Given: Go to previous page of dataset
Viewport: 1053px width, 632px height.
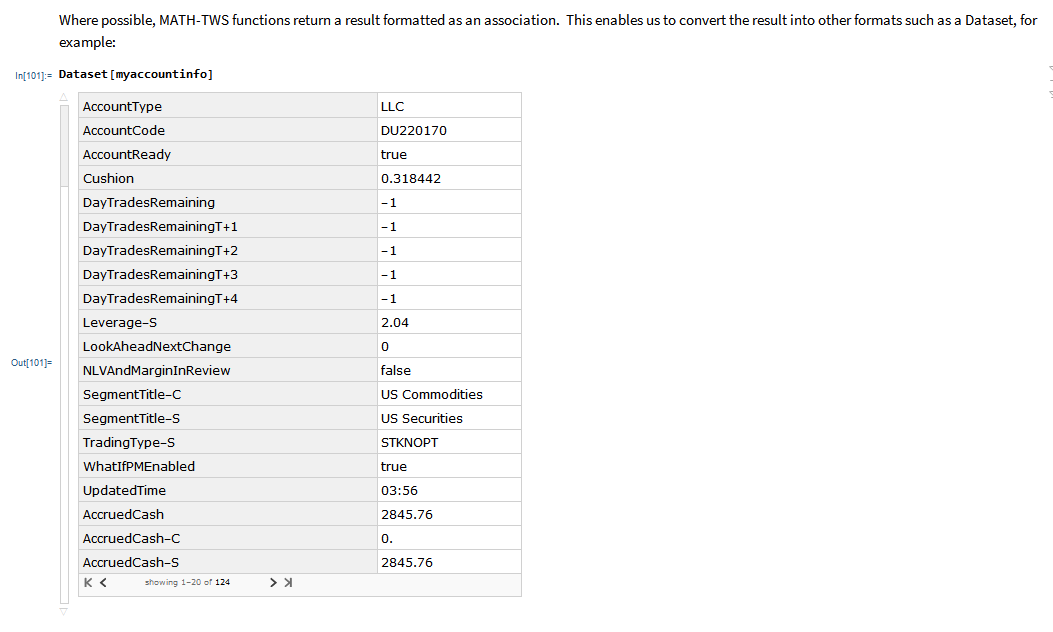Looking at the screenshot, I should 103,582.
